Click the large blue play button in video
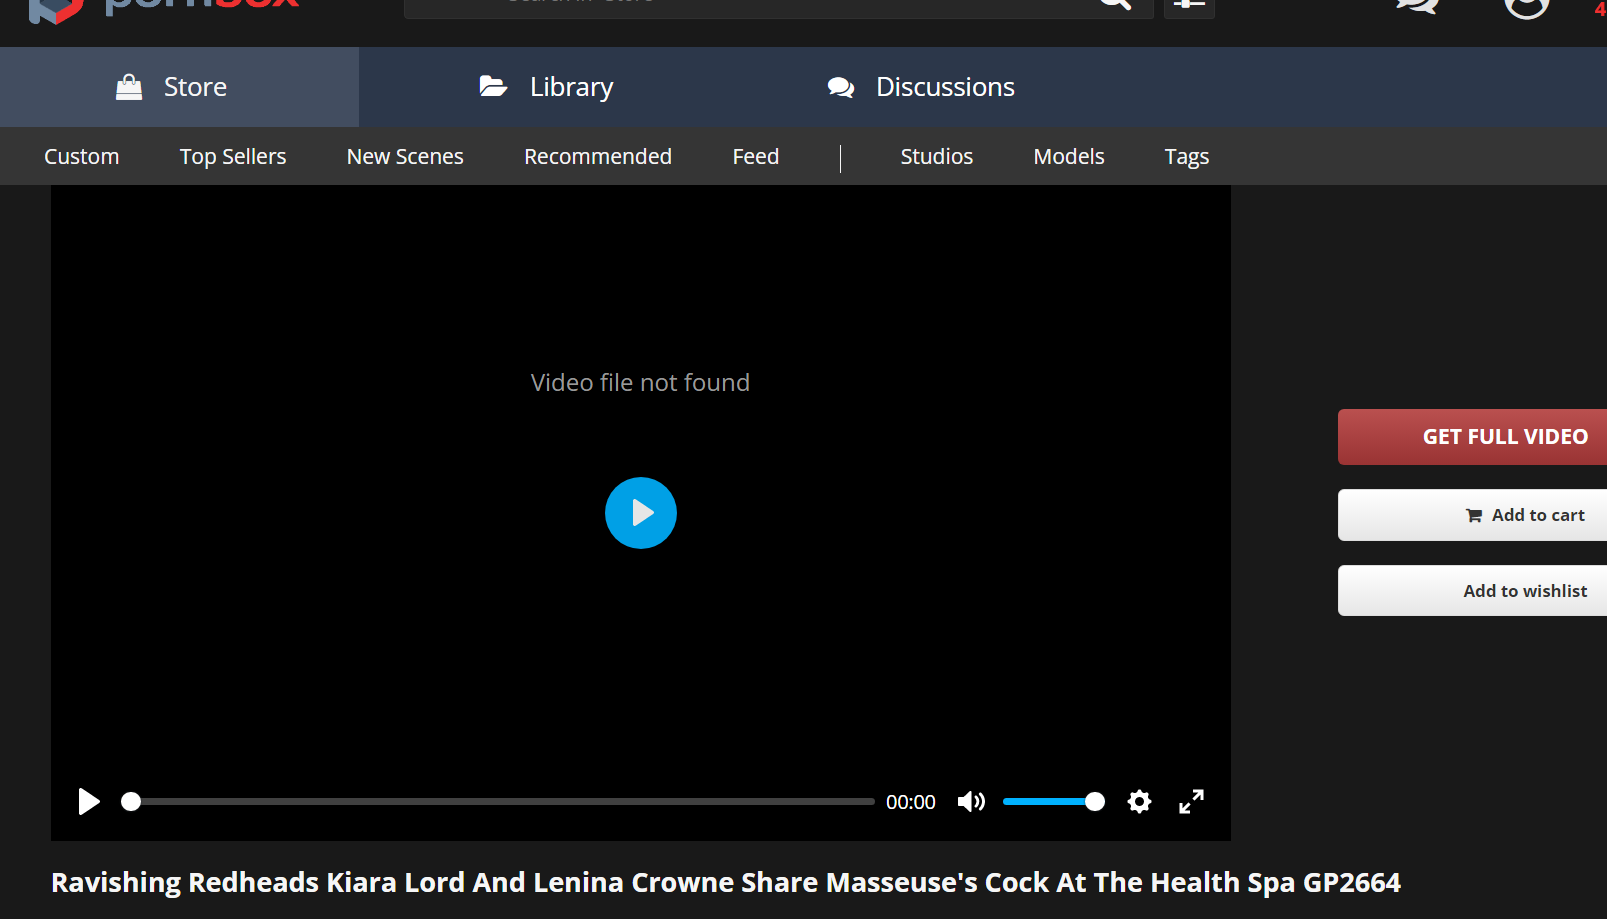Screen dimensions: 1607x919 point(640,513)
